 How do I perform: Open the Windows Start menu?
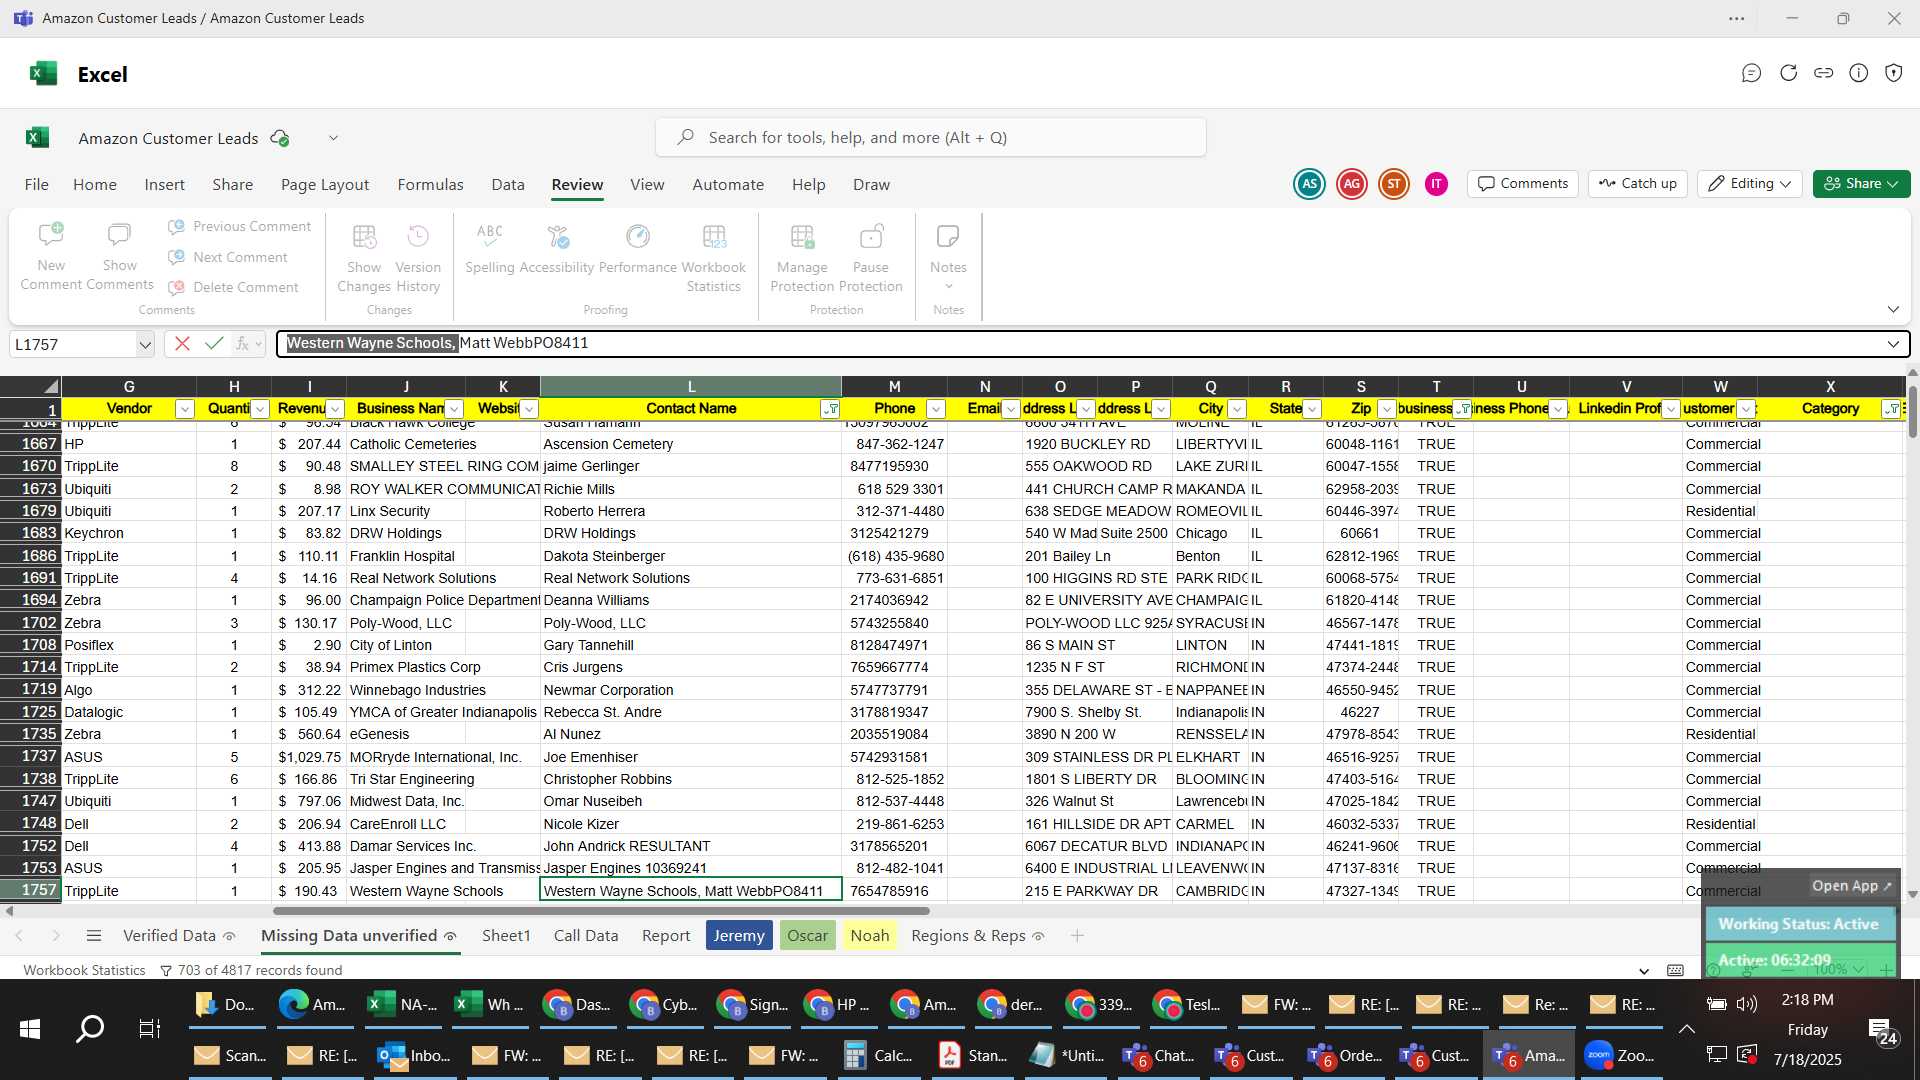[x=30, y=1029]
